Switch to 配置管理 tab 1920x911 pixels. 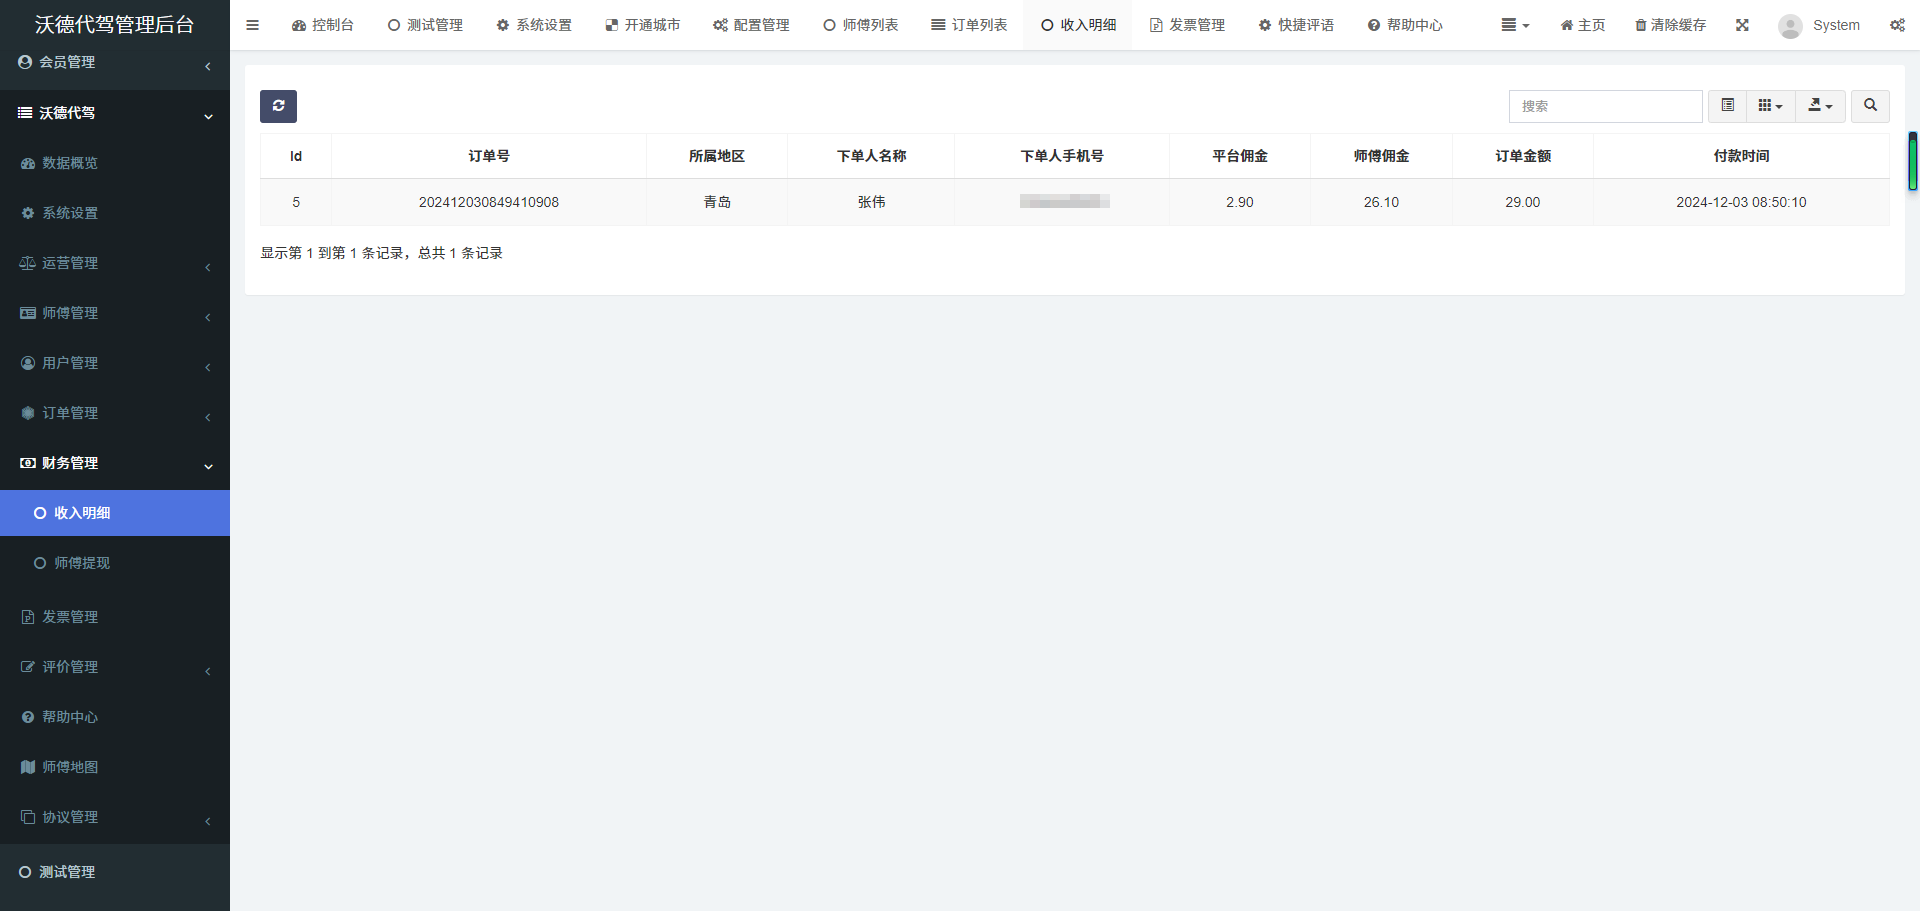[x=752, y=25]
